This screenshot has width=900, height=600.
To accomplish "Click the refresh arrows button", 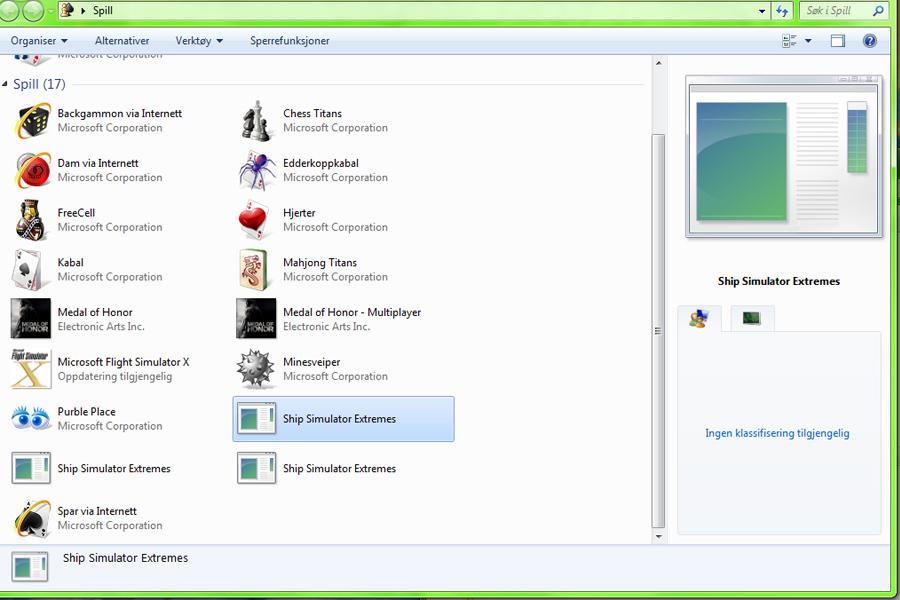I will click(782, 11).
